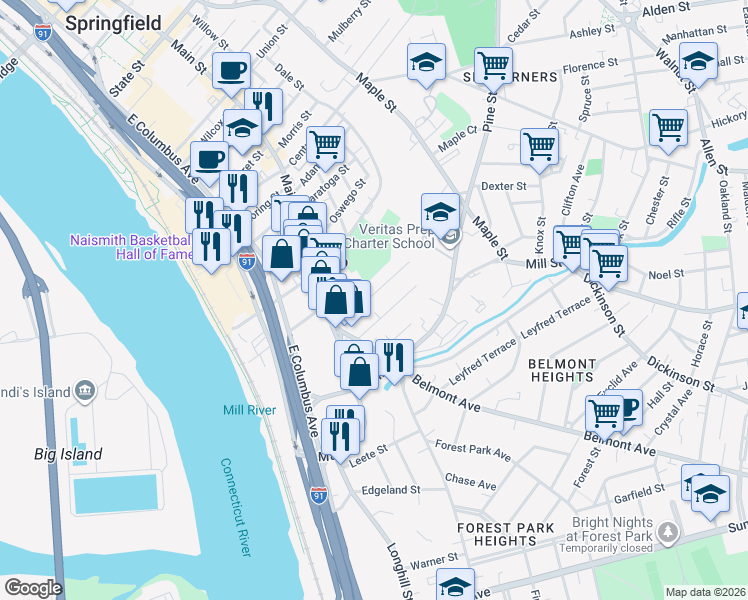Select the school marker near Walnut St
Image resolution: width=748 pixels, height=600 pixels.
(x=698, y=62)
